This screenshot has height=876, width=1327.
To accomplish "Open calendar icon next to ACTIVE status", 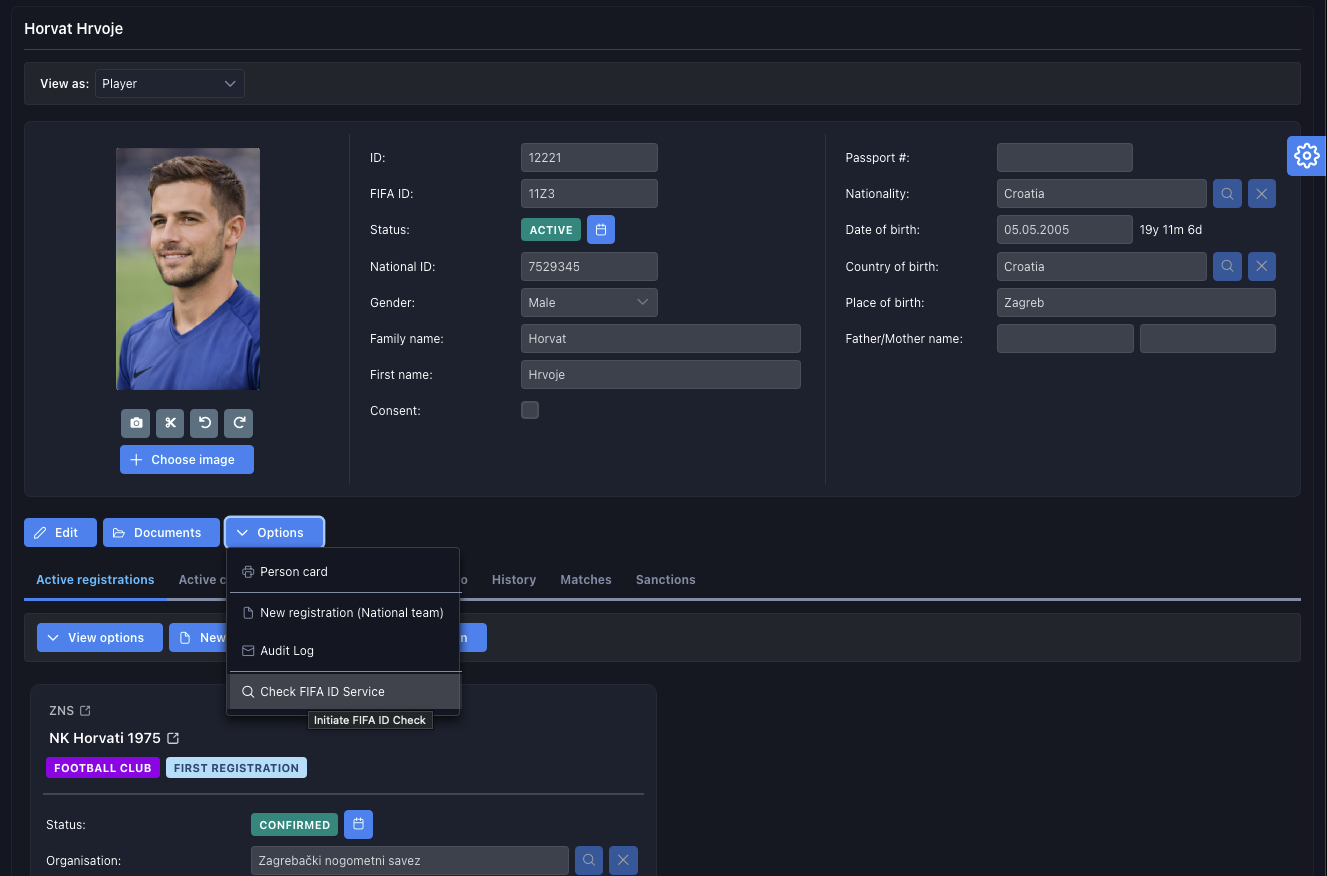I will coord(601,230).
